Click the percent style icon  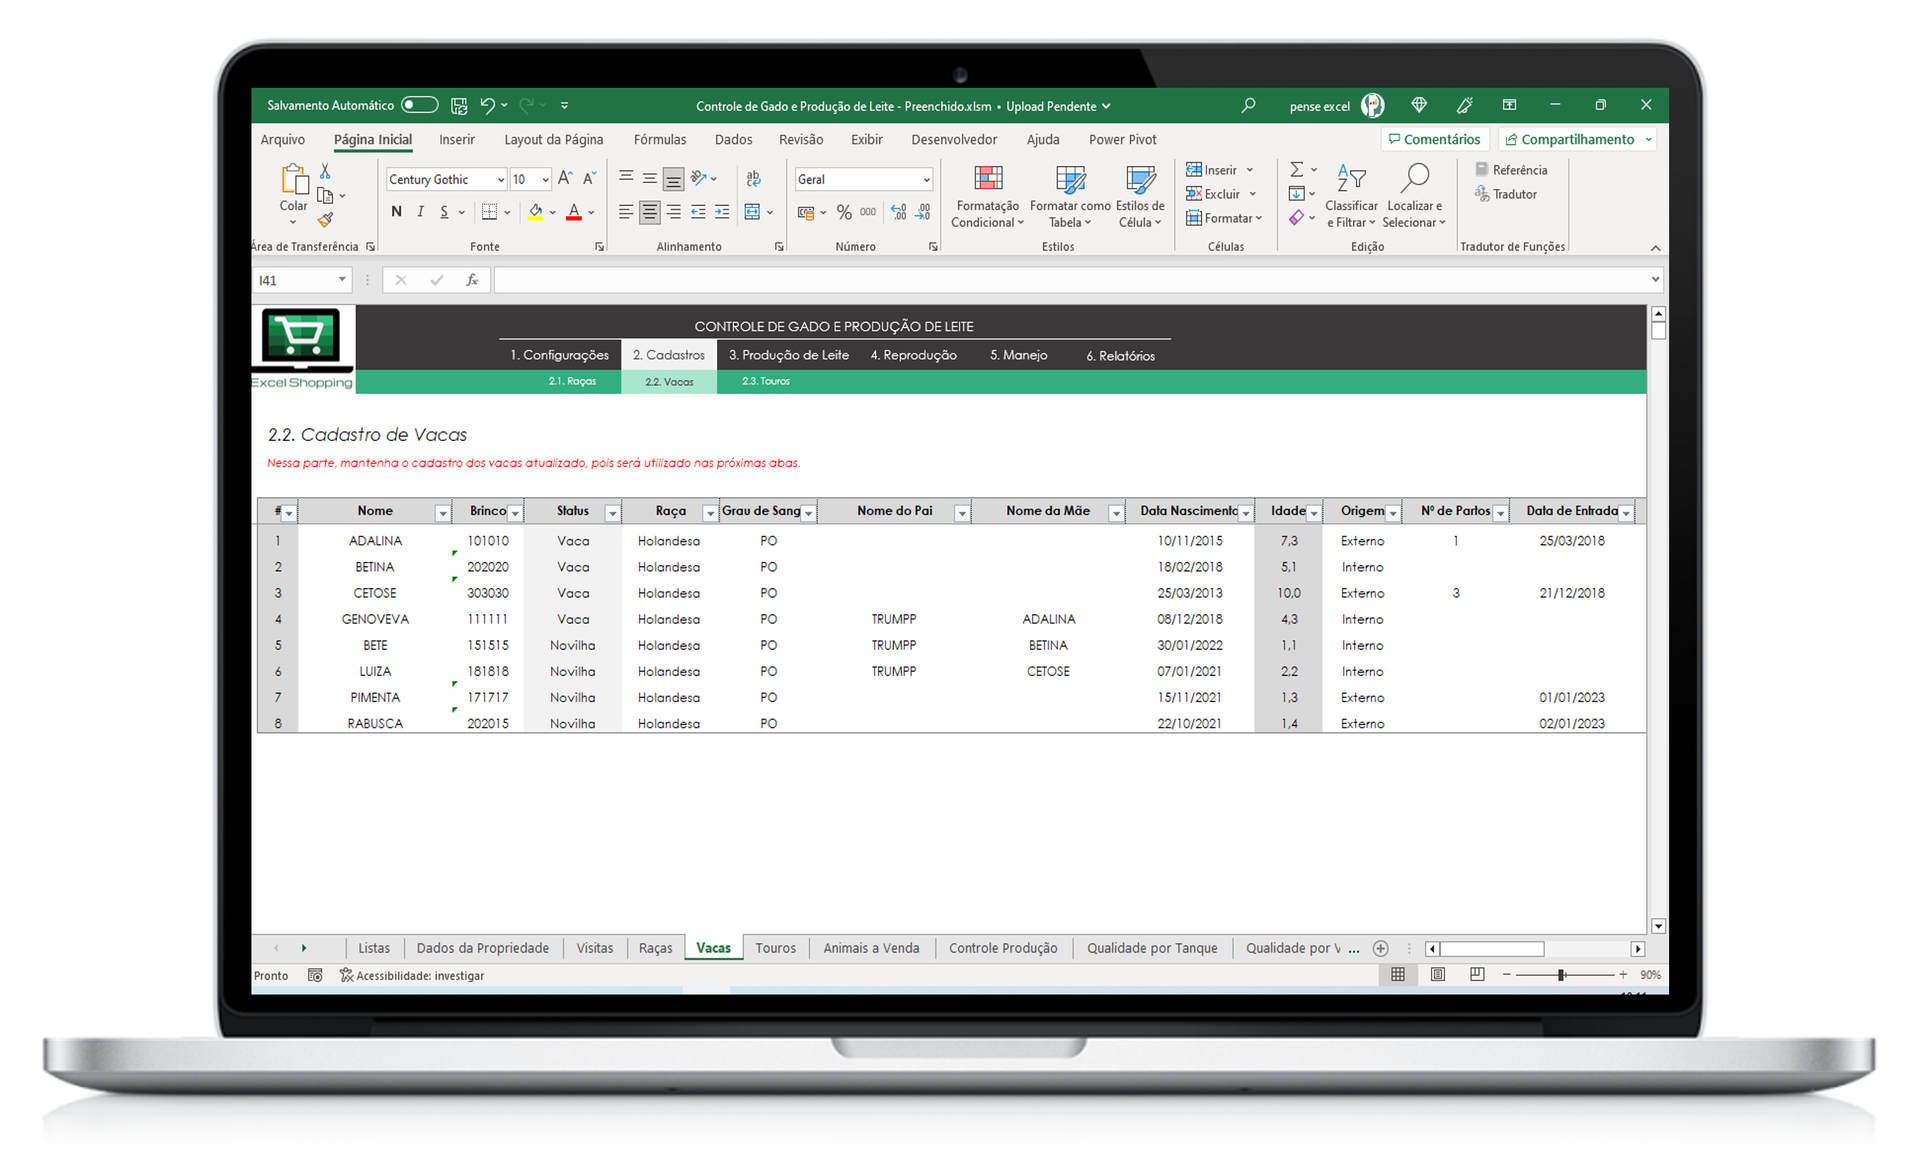point(844,212)
